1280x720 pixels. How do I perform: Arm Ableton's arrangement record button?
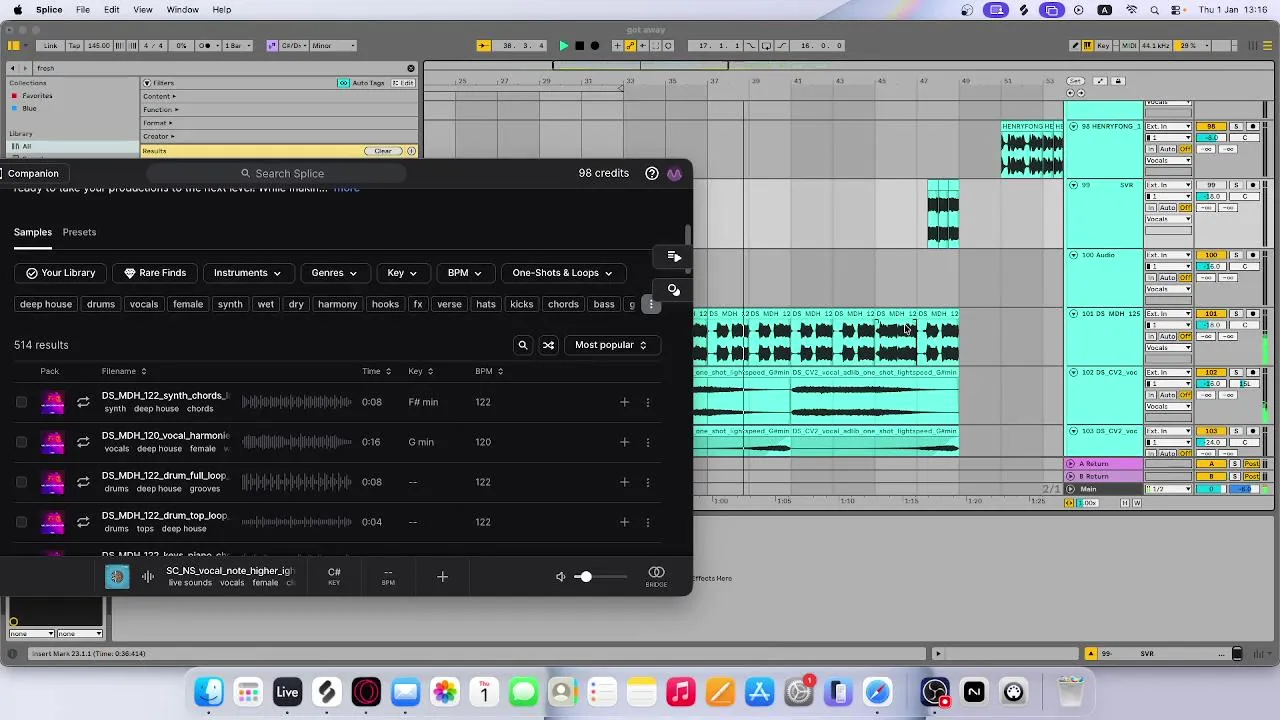(595, 45)
